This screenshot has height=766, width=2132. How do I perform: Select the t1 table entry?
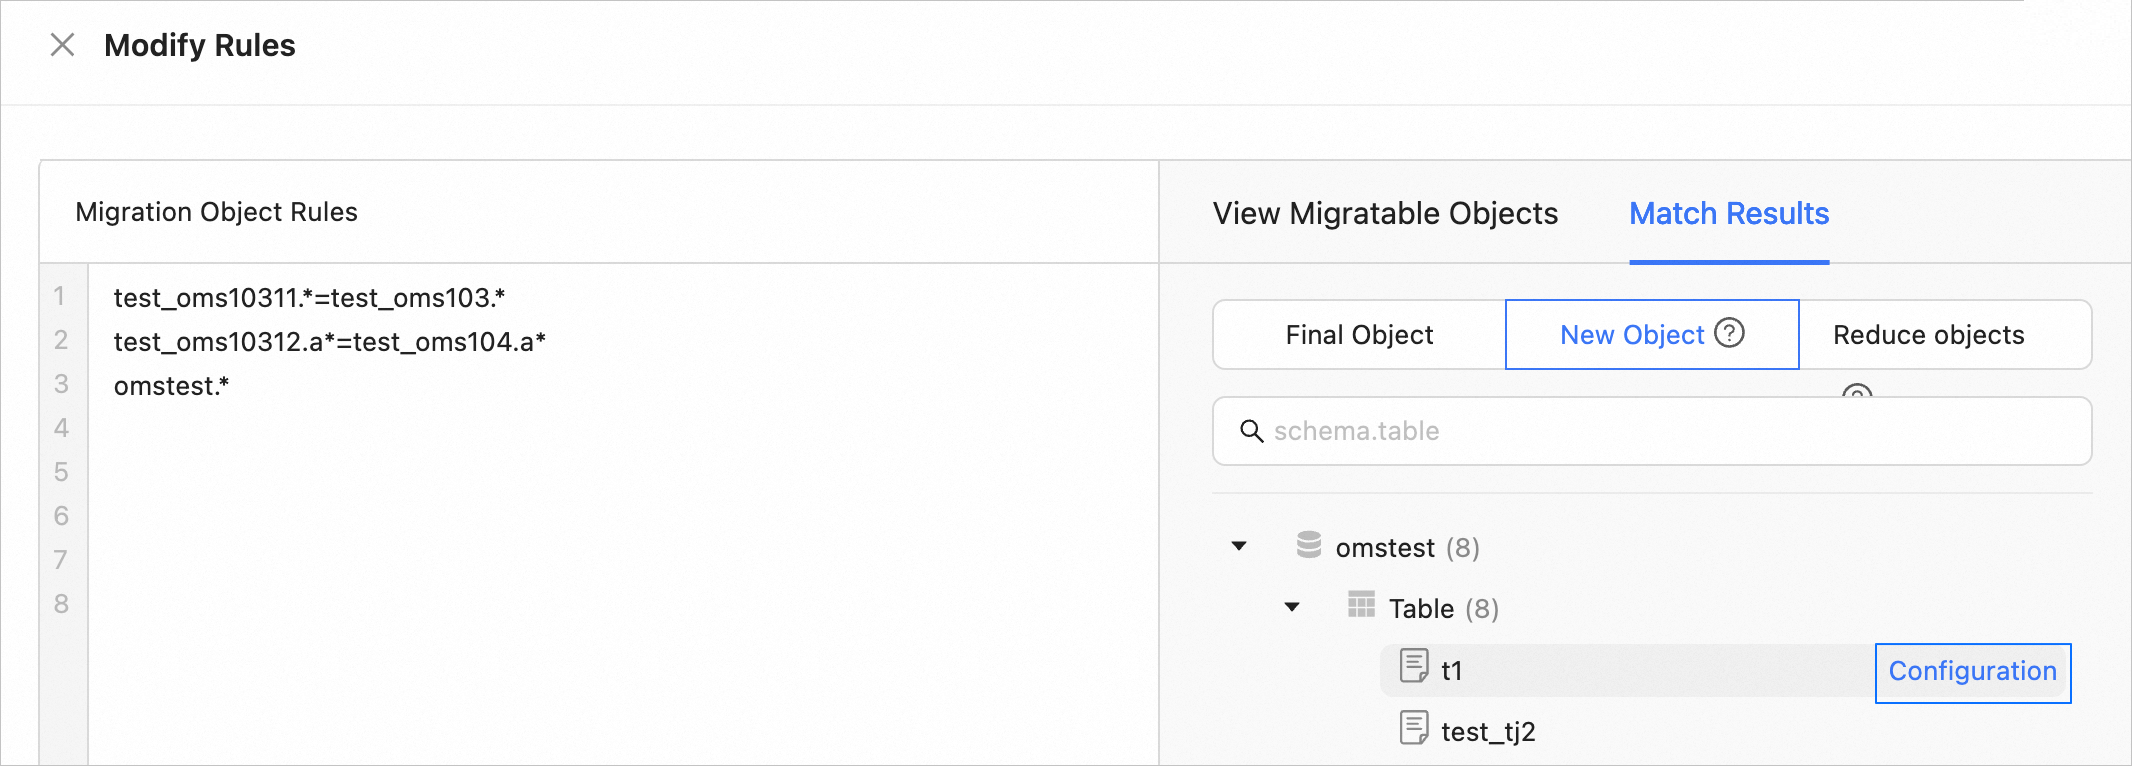pos(1452,671)
